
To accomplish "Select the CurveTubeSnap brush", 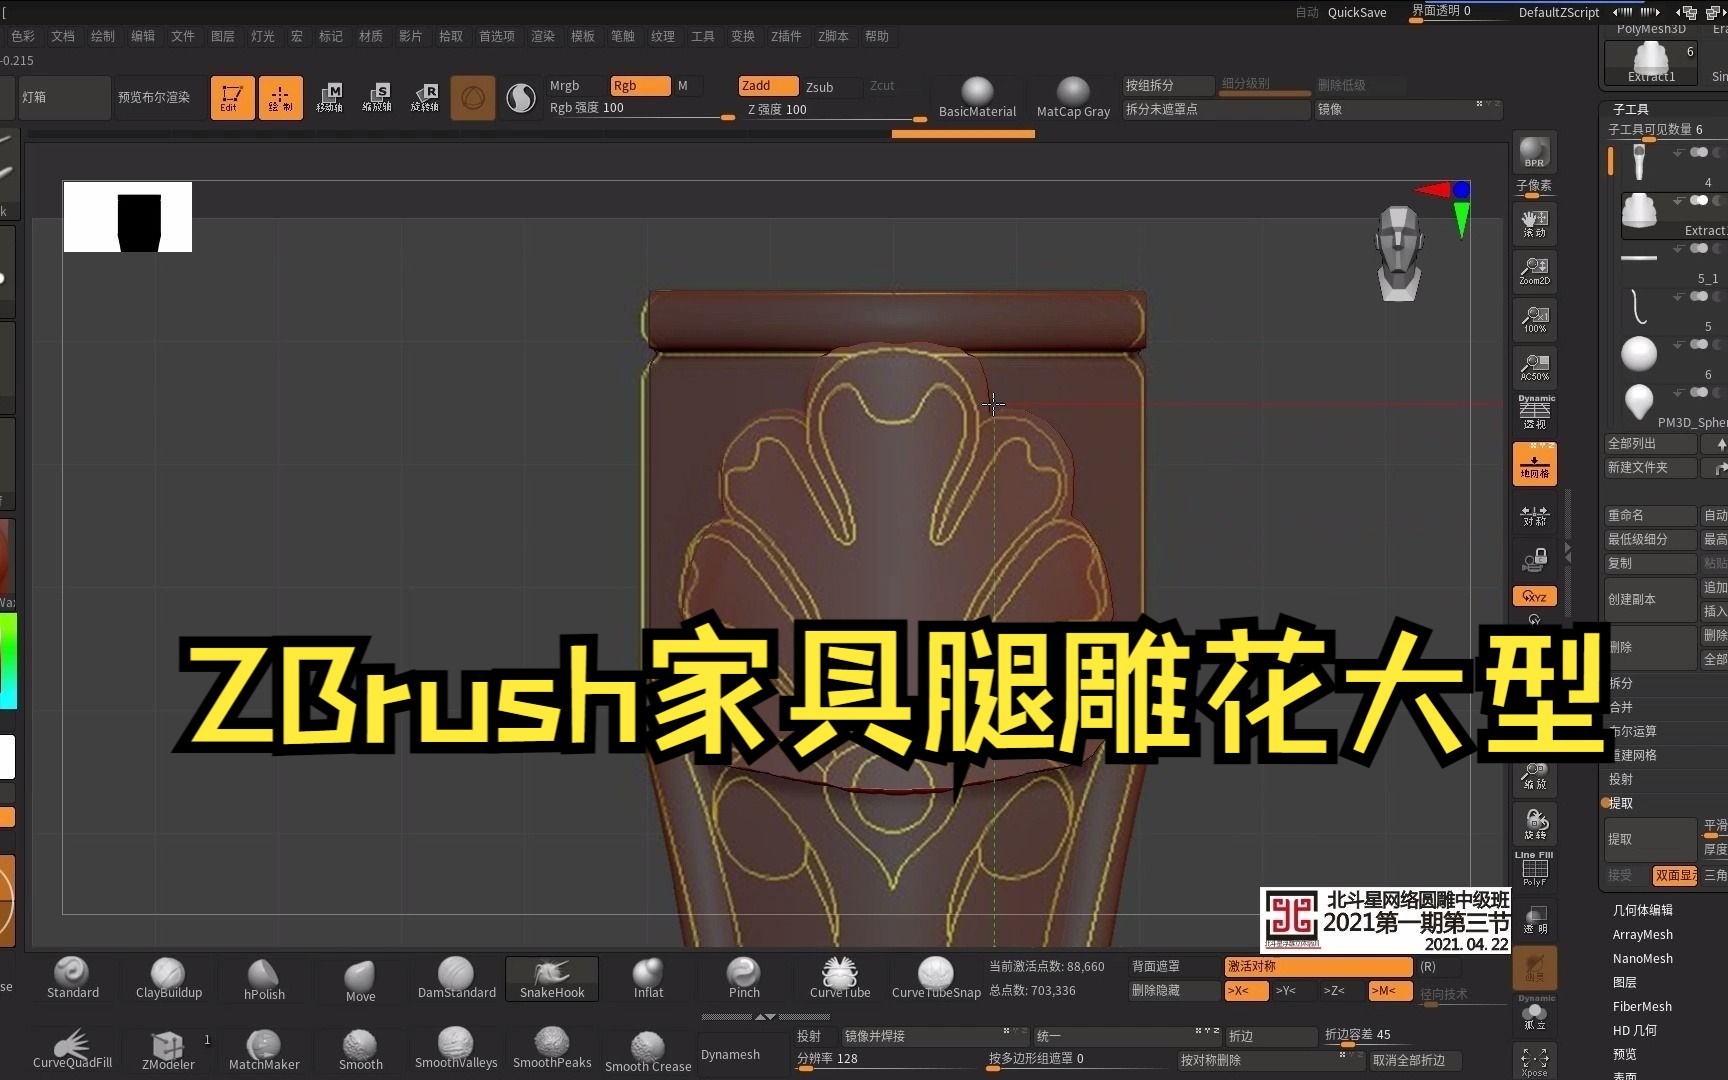I will click(936, 978).
